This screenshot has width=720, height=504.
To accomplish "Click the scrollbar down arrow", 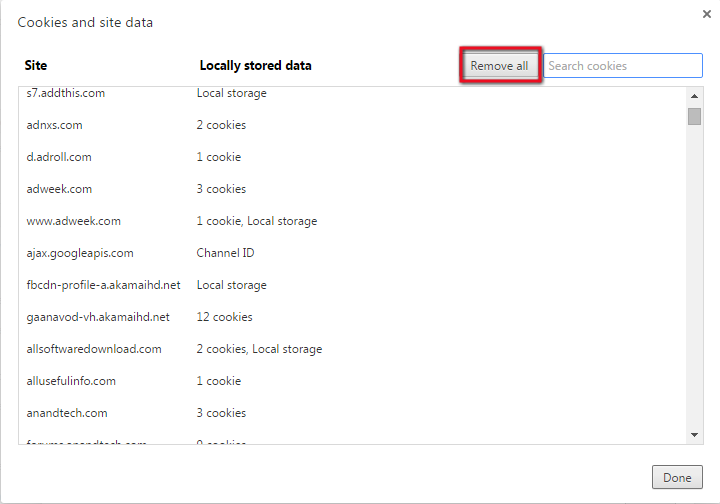I will tap(694, 434).
